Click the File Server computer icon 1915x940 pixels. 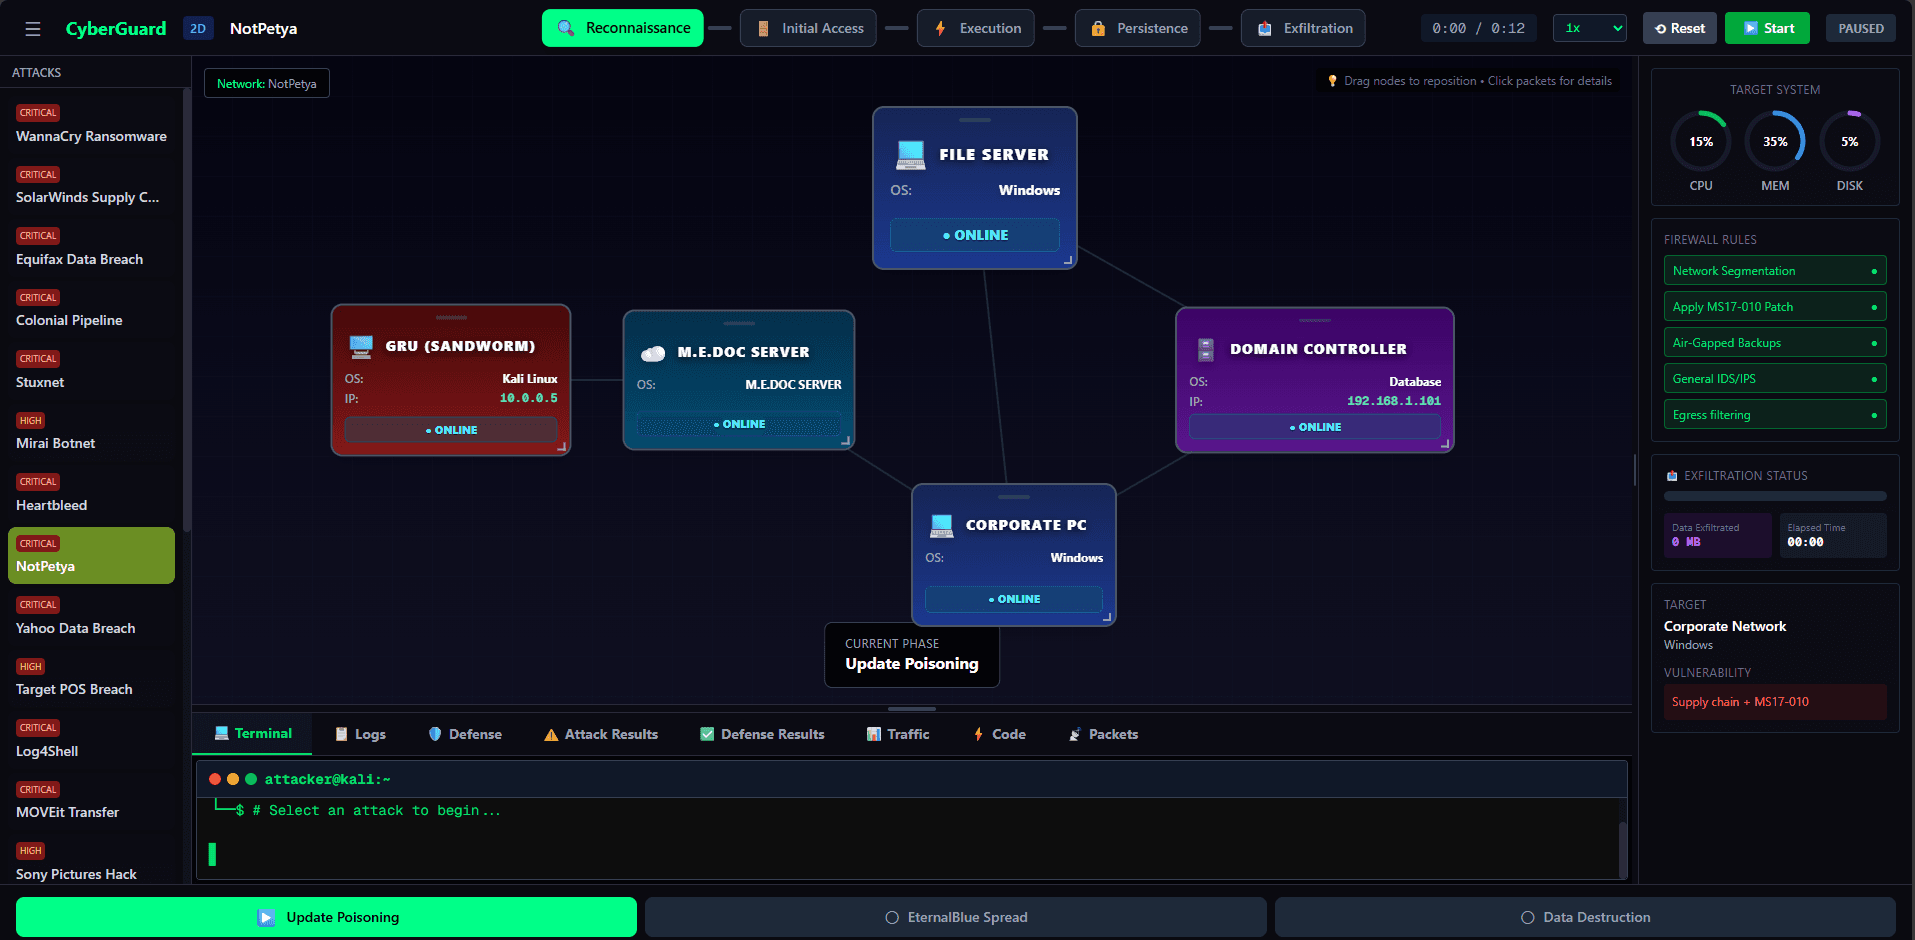[910, 155]
